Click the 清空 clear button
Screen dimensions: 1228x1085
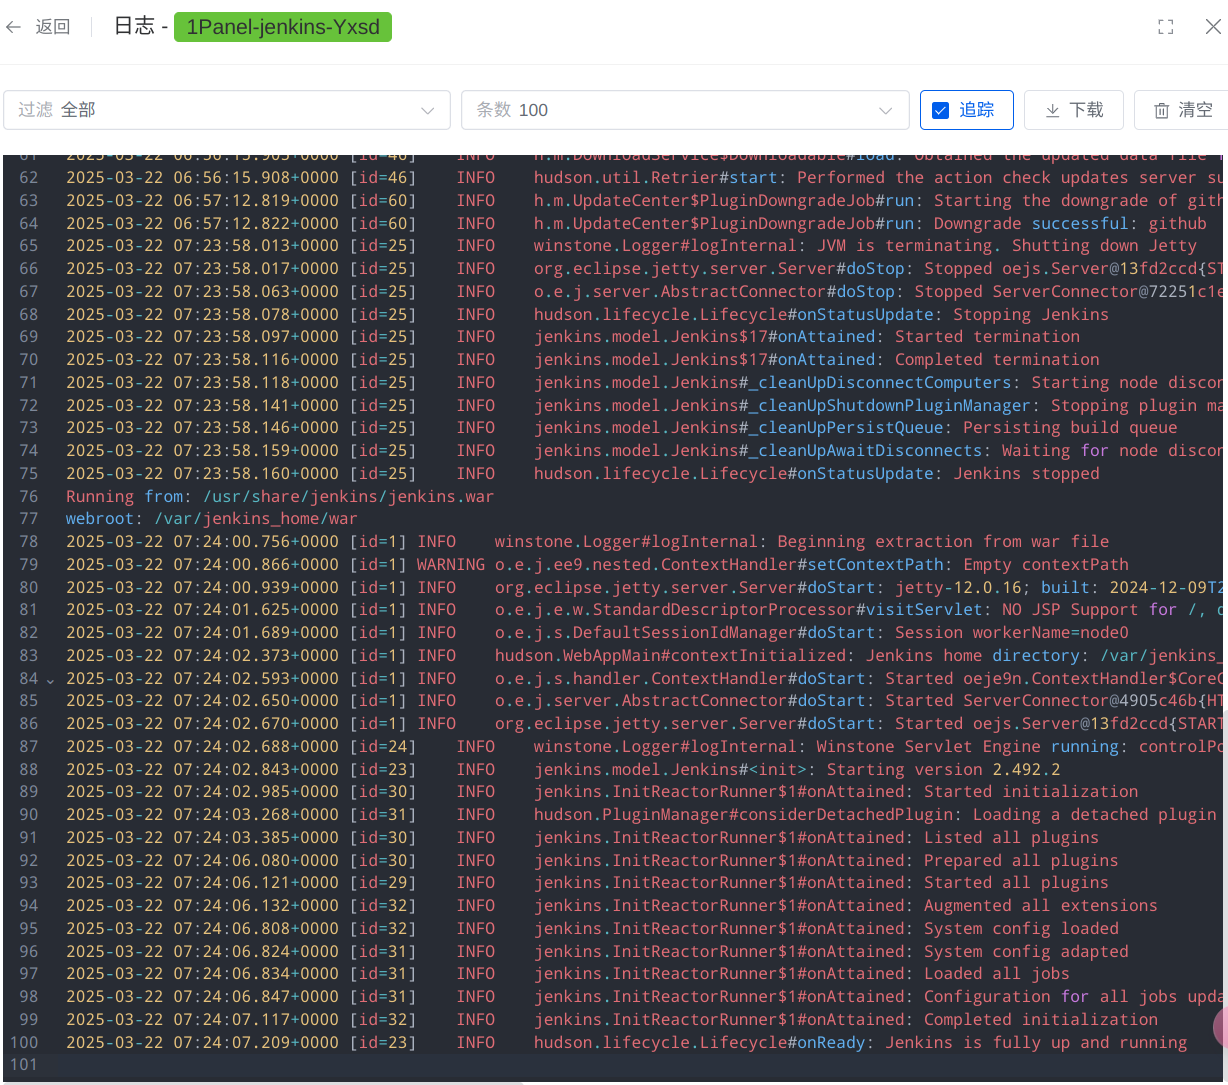[1181, 110]
